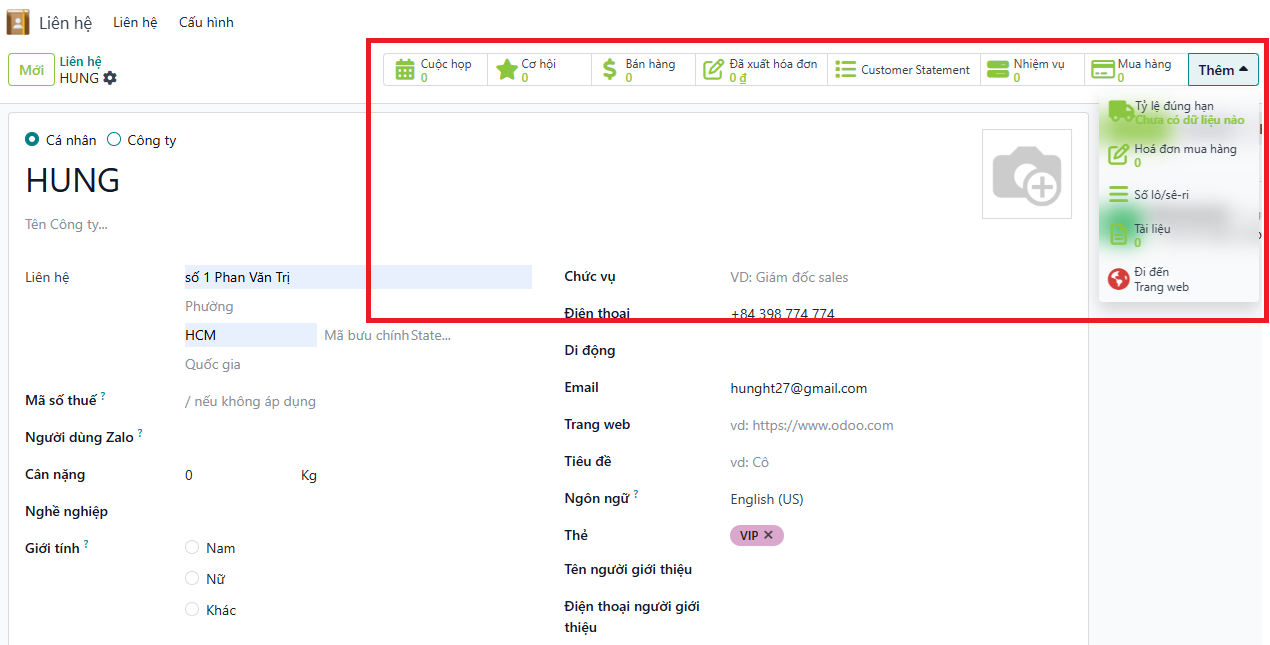Open the Liên hệ menu item

pyautogui.click(x=135, y=22)
